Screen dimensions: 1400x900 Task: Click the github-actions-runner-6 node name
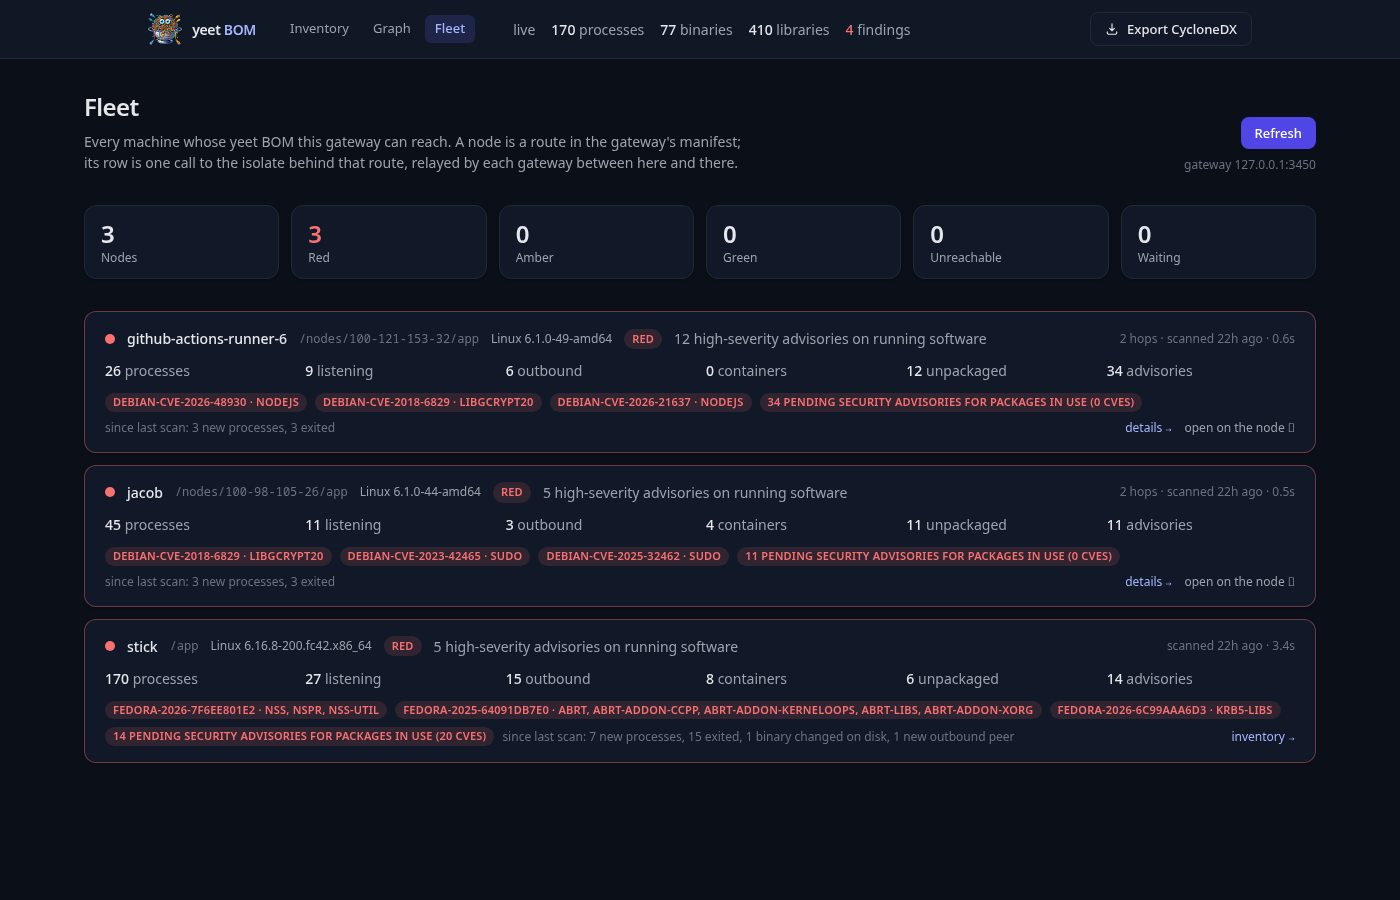[207, 339]
